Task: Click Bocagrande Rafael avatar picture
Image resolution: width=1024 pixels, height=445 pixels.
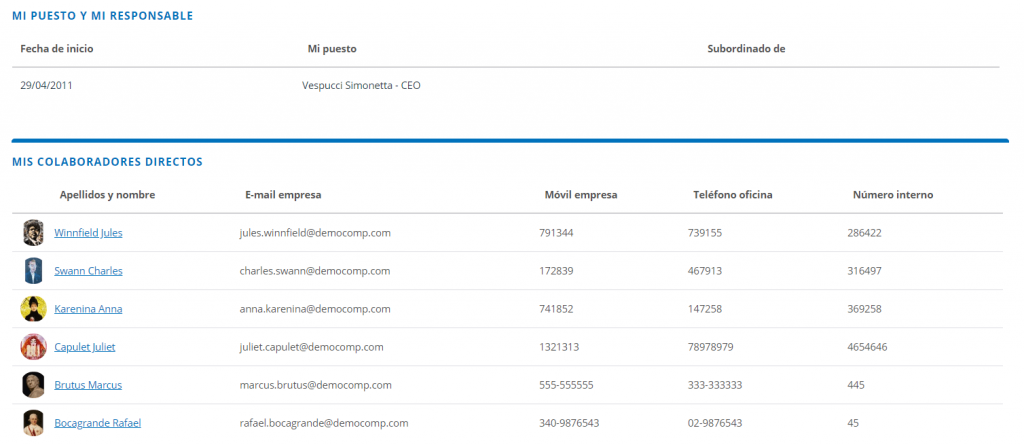Action: [33, 423]
